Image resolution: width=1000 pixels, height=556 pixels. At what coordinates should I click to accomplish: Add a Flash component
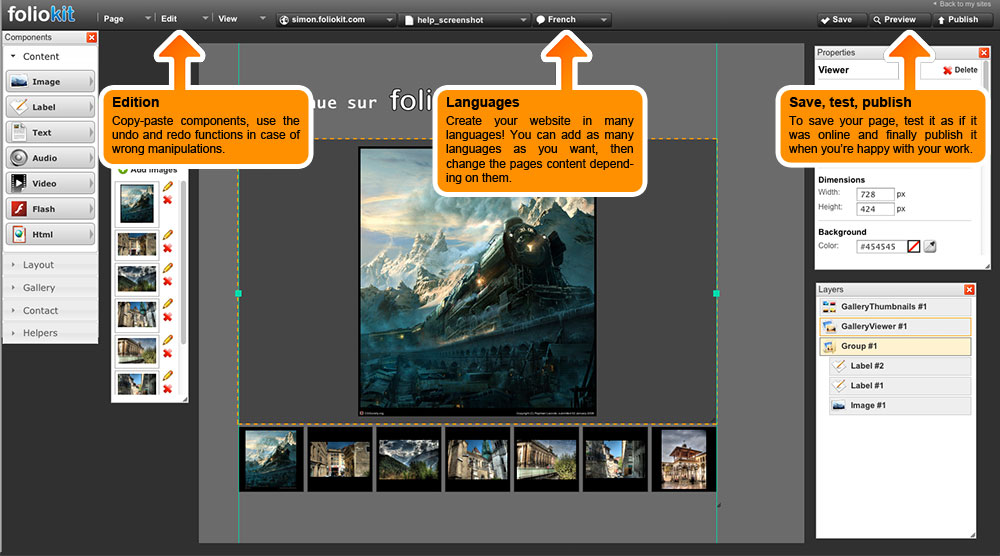(50, 209)
